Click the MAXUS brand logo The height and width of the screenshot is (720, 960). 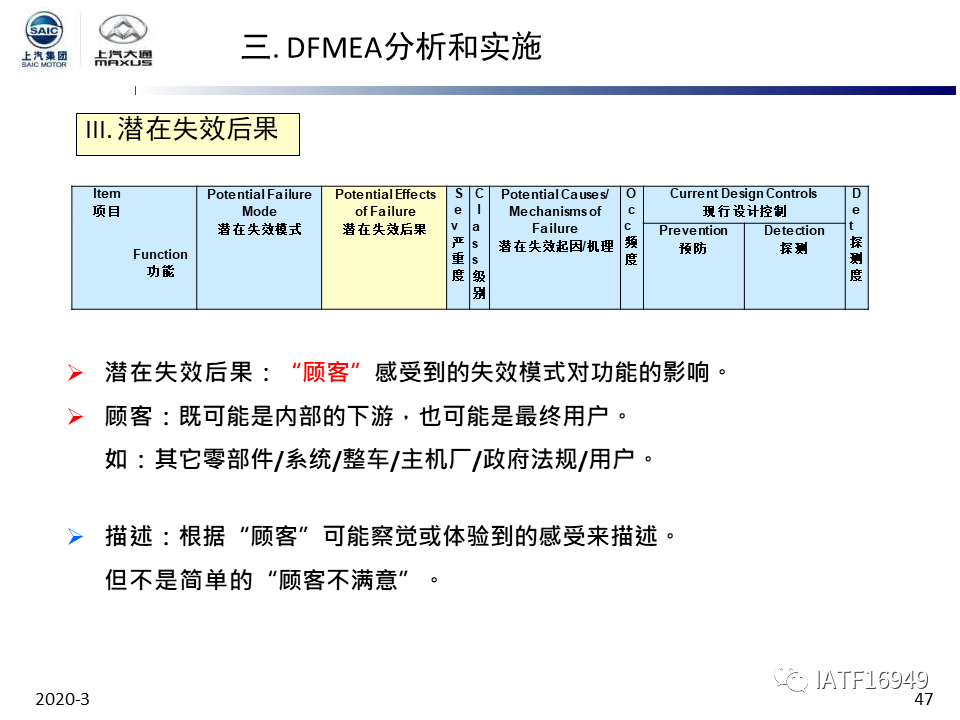123,40
